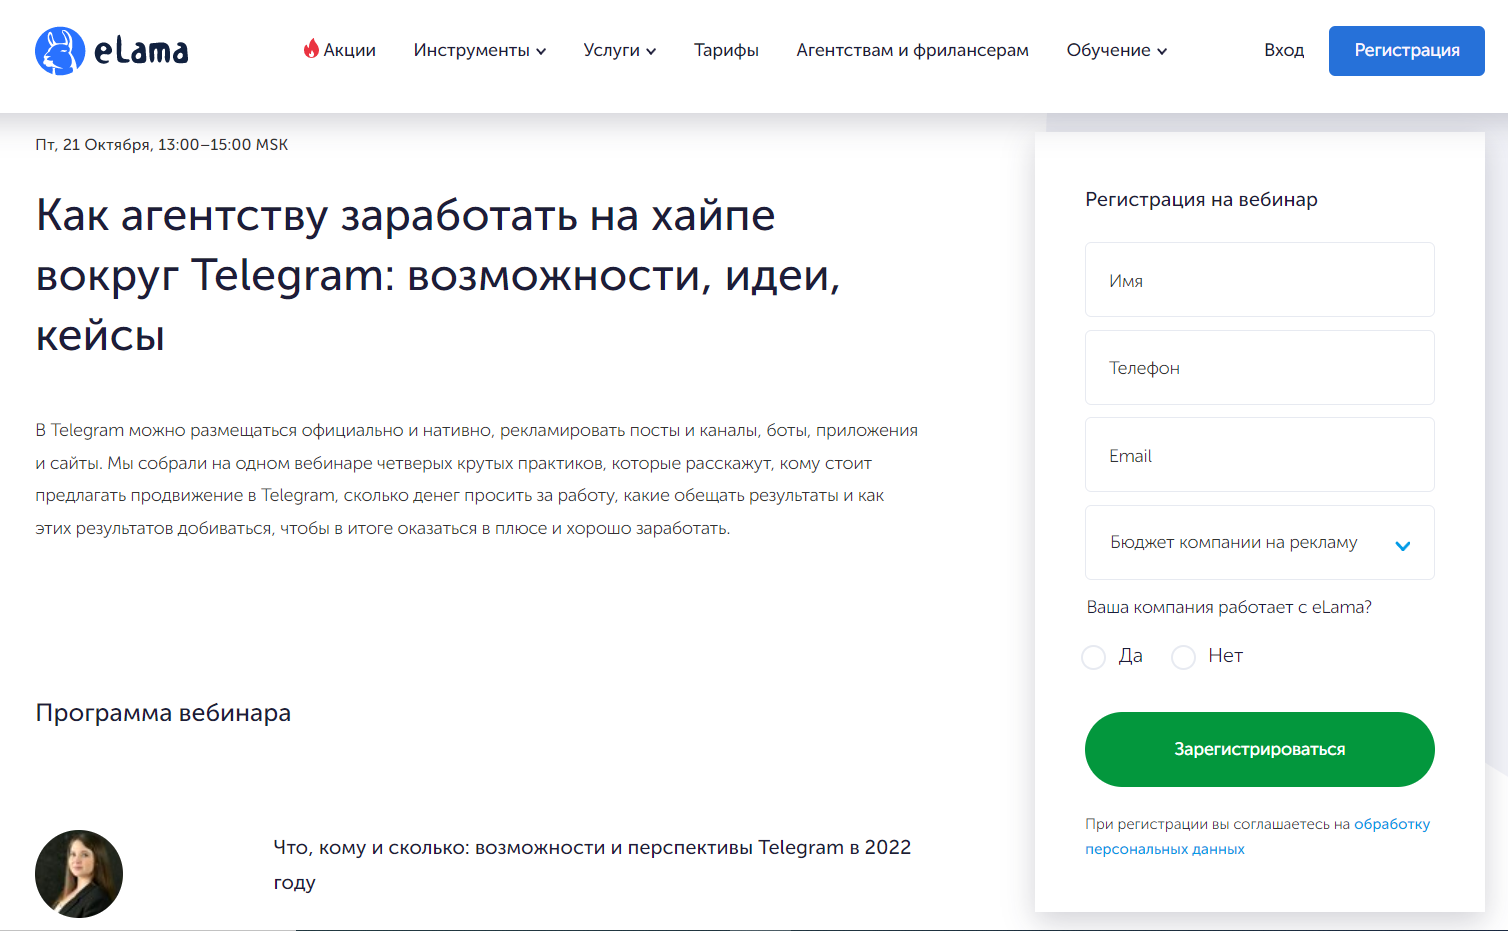Open the Тарифы page
Viewport: 1508px width, 931px height.
(x=726, y=50)
